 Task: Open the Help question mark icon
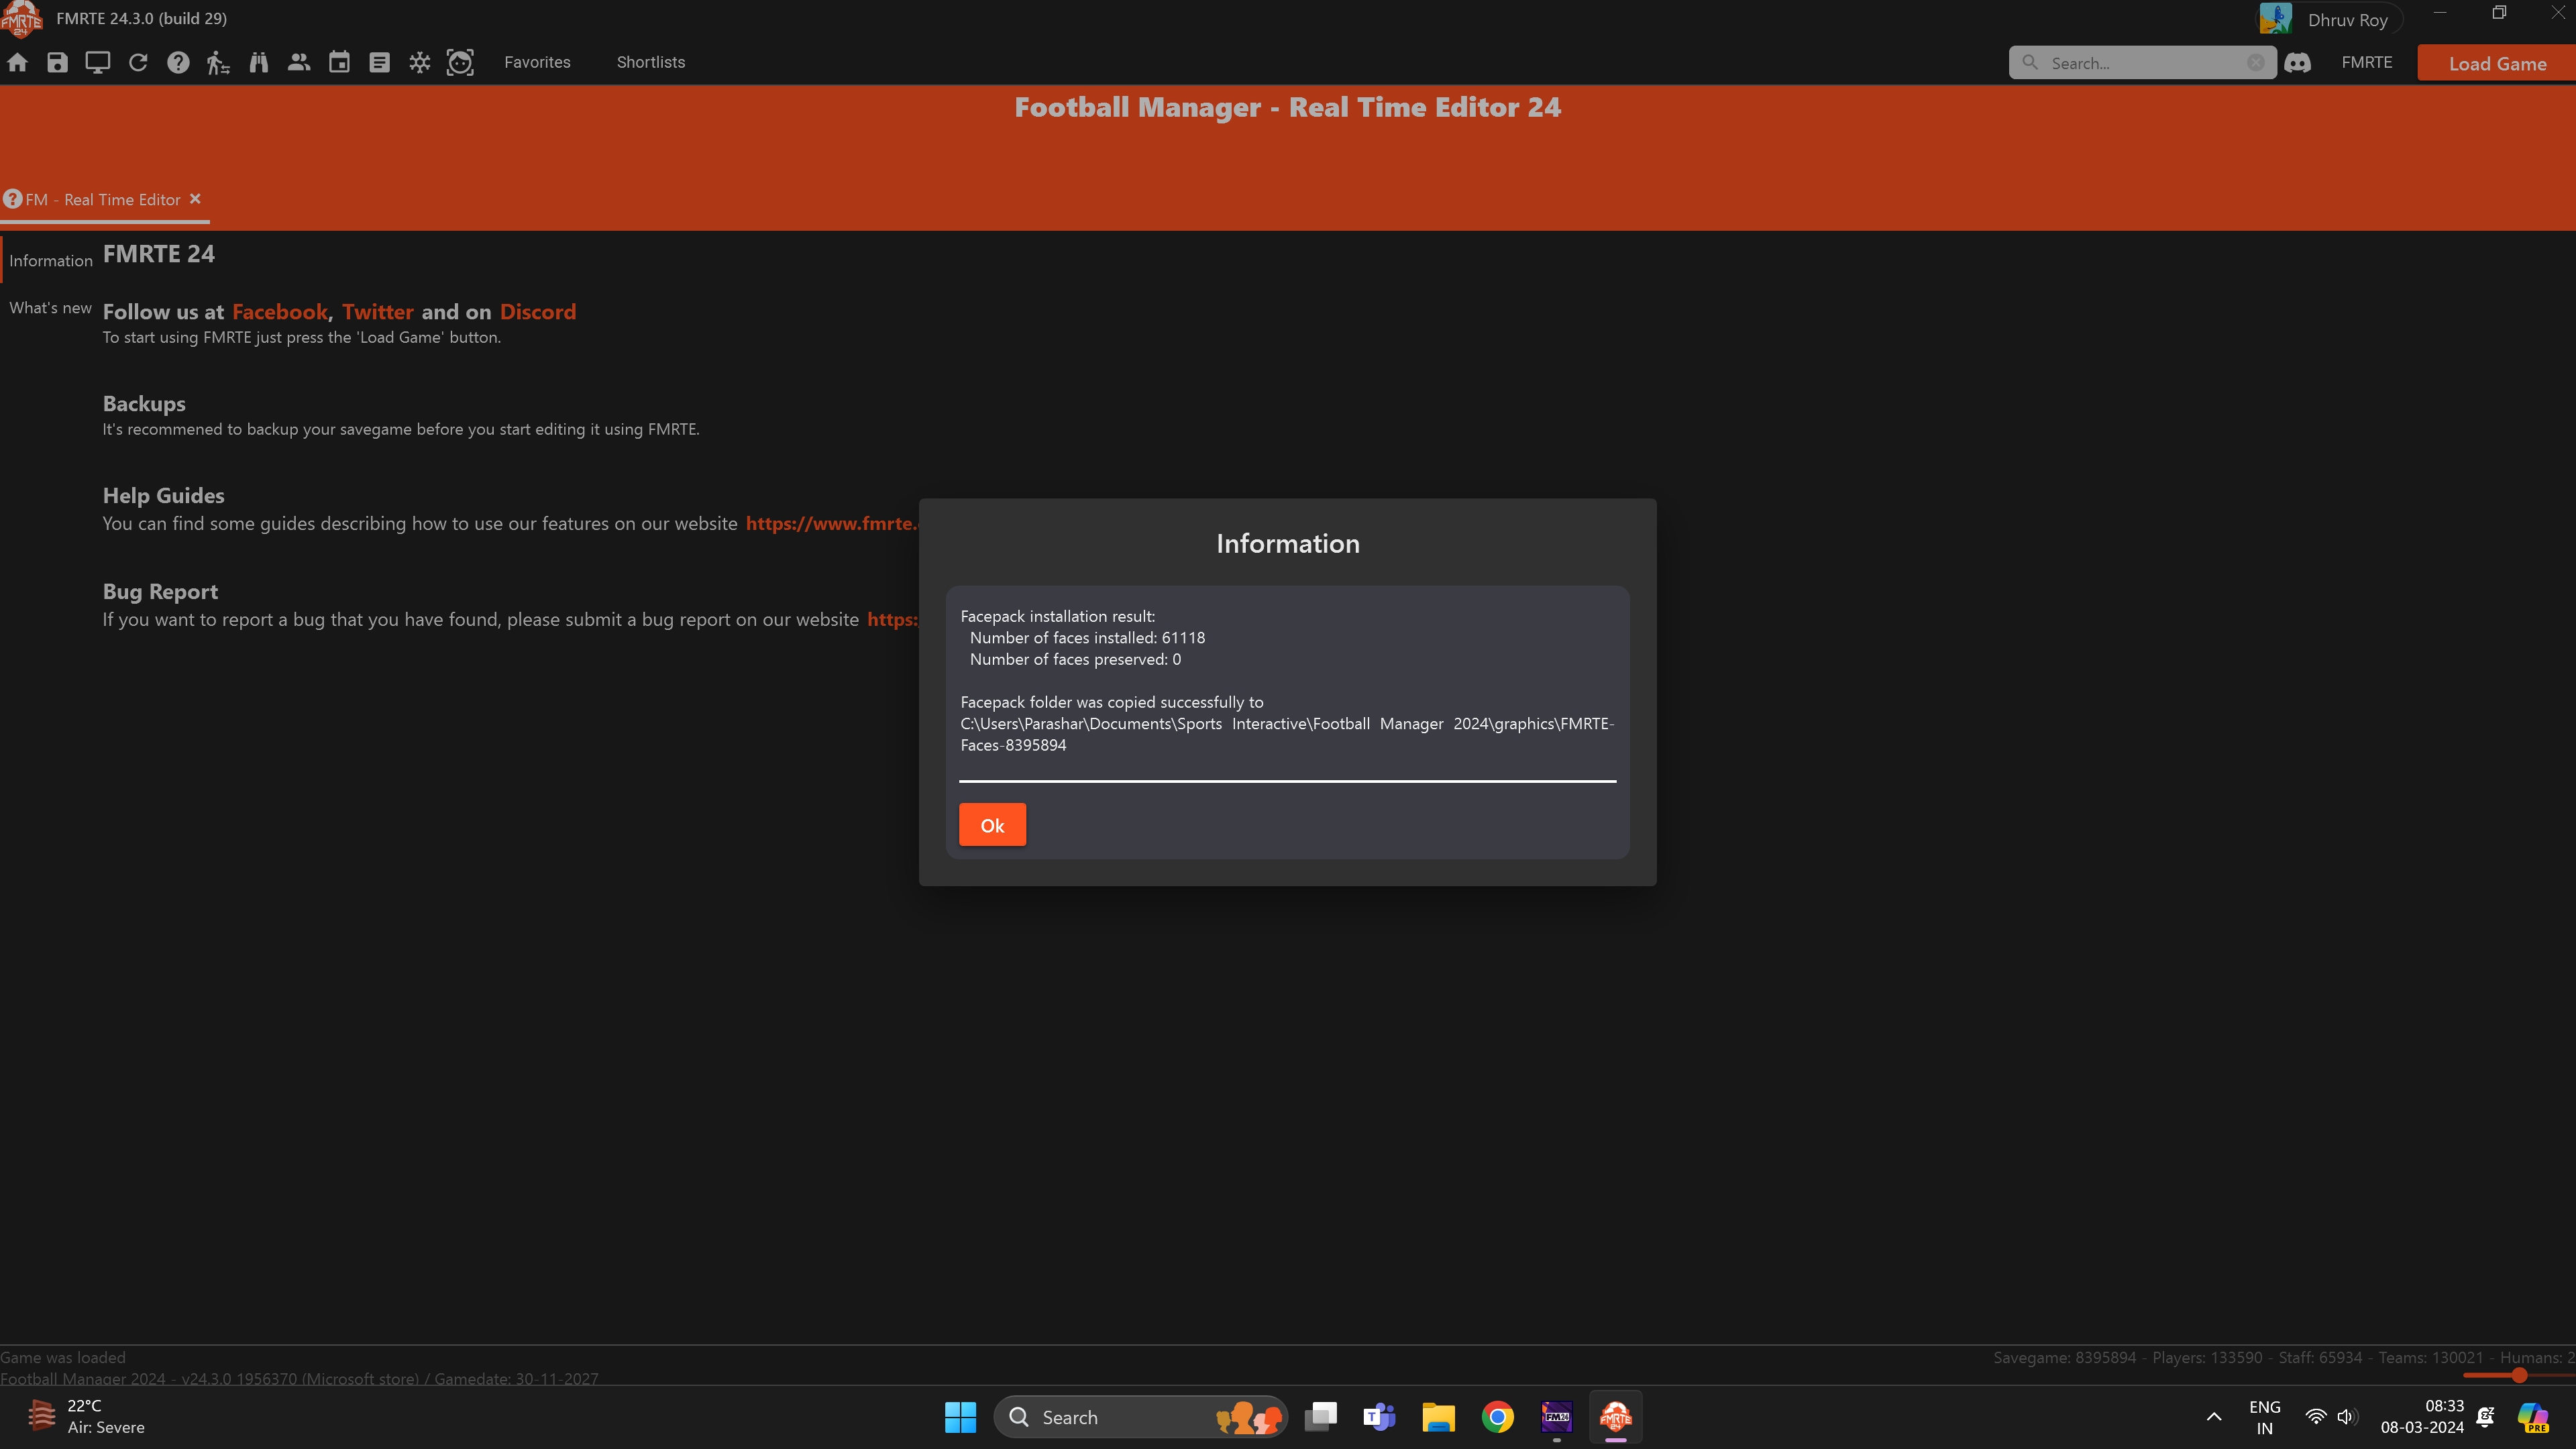point(178,62)
